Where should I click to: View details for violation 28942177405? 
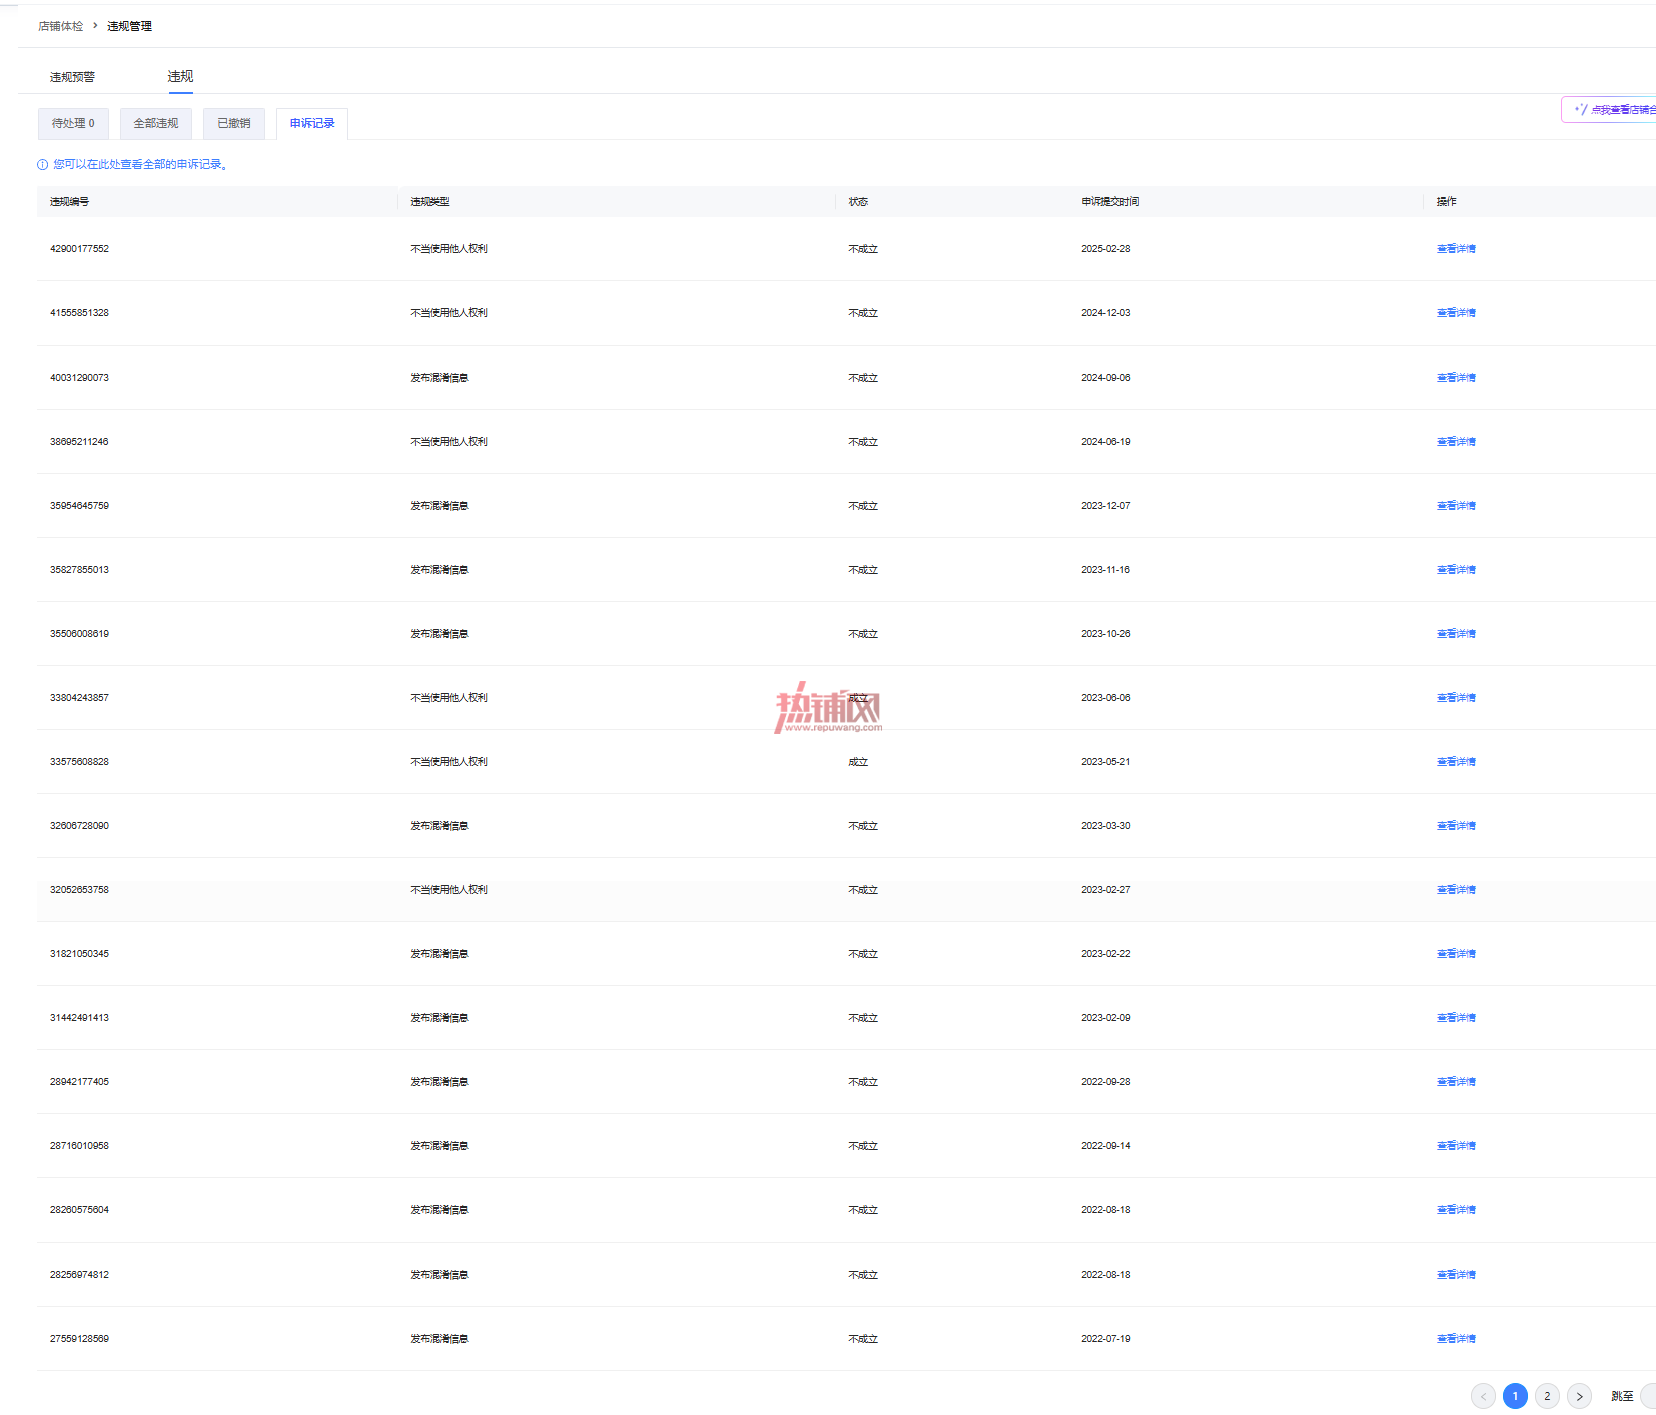coord(1456,1082)
